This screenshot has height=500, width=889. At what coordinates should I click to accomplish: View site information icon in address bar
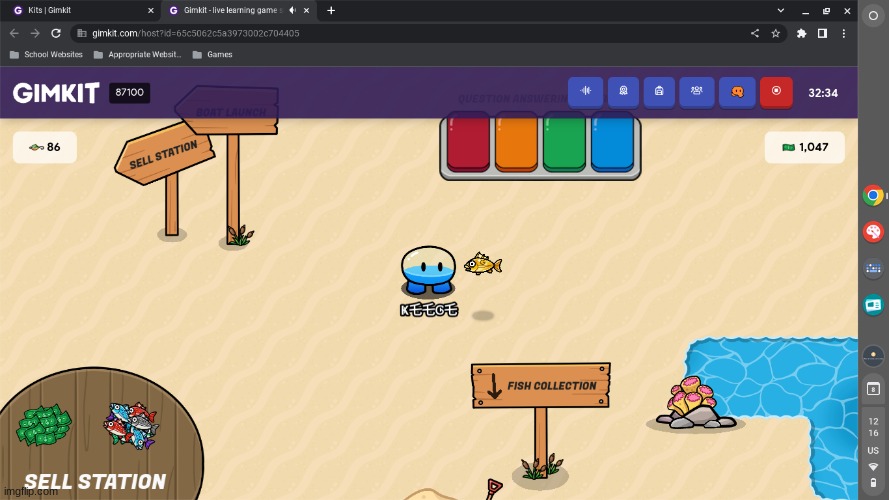point(82,33)
